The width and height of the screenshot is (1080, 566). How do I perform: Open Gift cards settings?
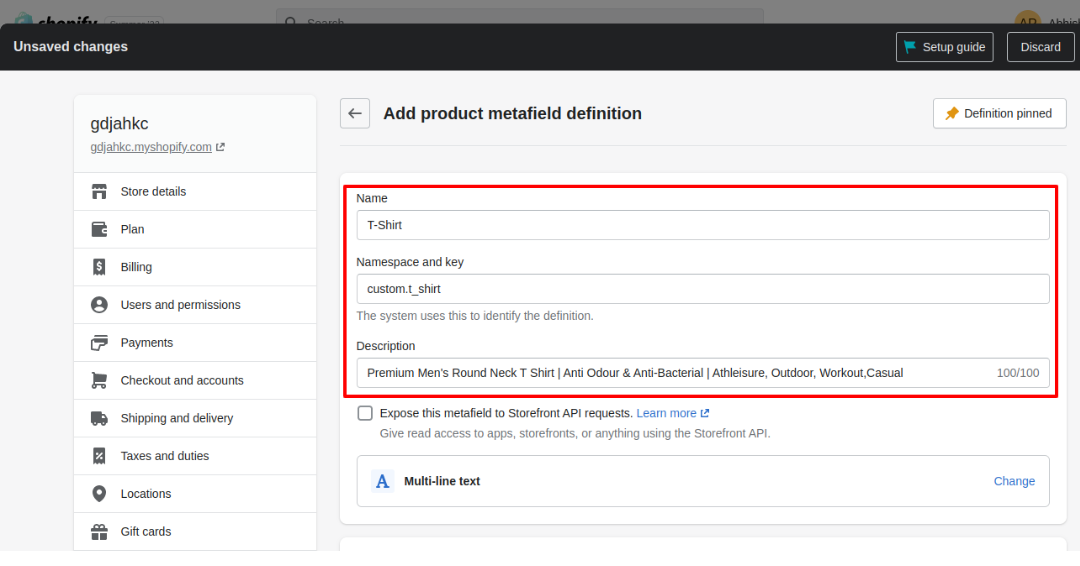[x=195, y=532]
